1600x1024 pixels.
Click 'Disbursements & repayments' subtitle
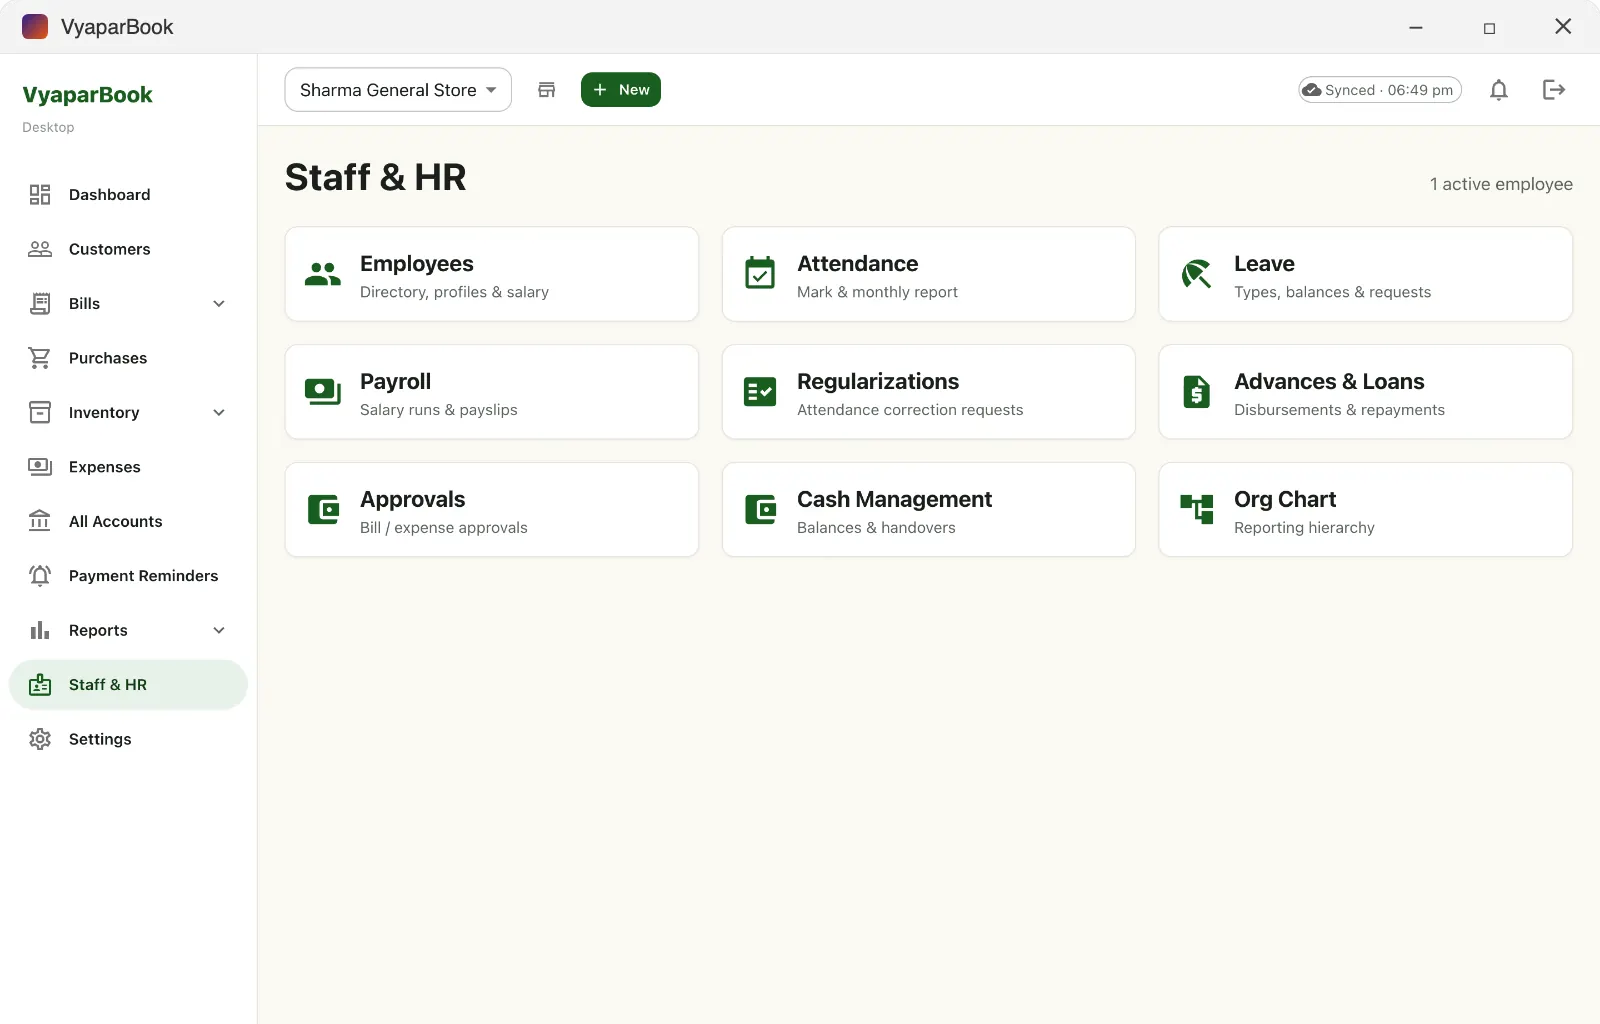tap(1339, 410)
